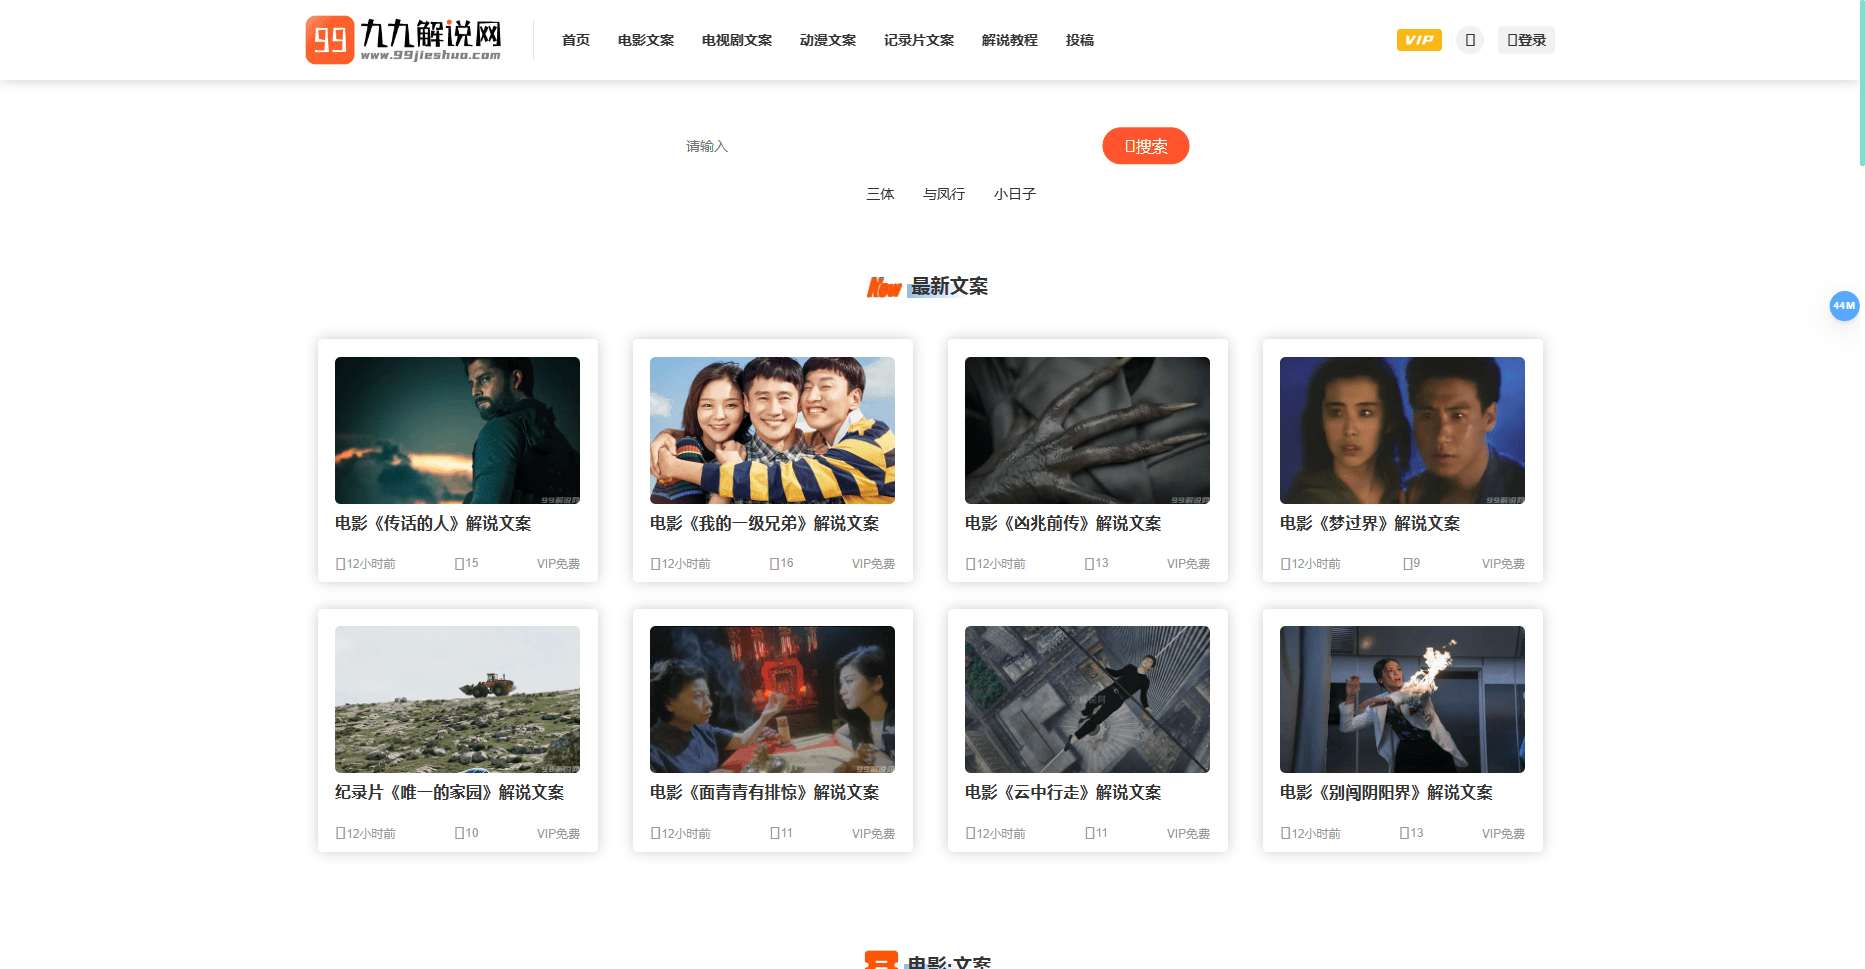Click the view count 15 on 传话的人
The image size is (1865, 969).
[x=466, y=563]
